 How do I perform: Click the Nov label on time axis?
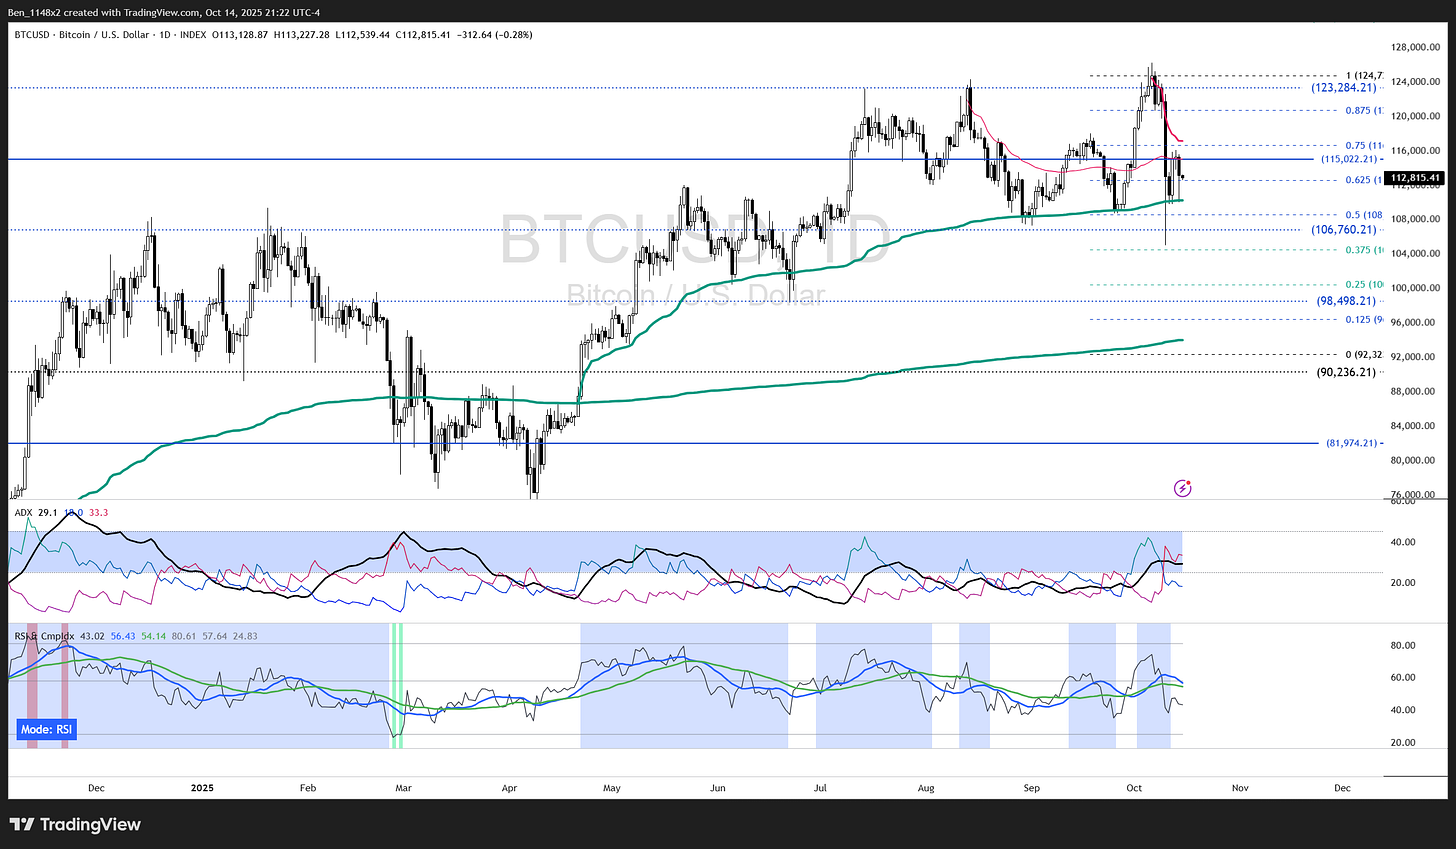pyautogui.click(x=1240, y=788)
